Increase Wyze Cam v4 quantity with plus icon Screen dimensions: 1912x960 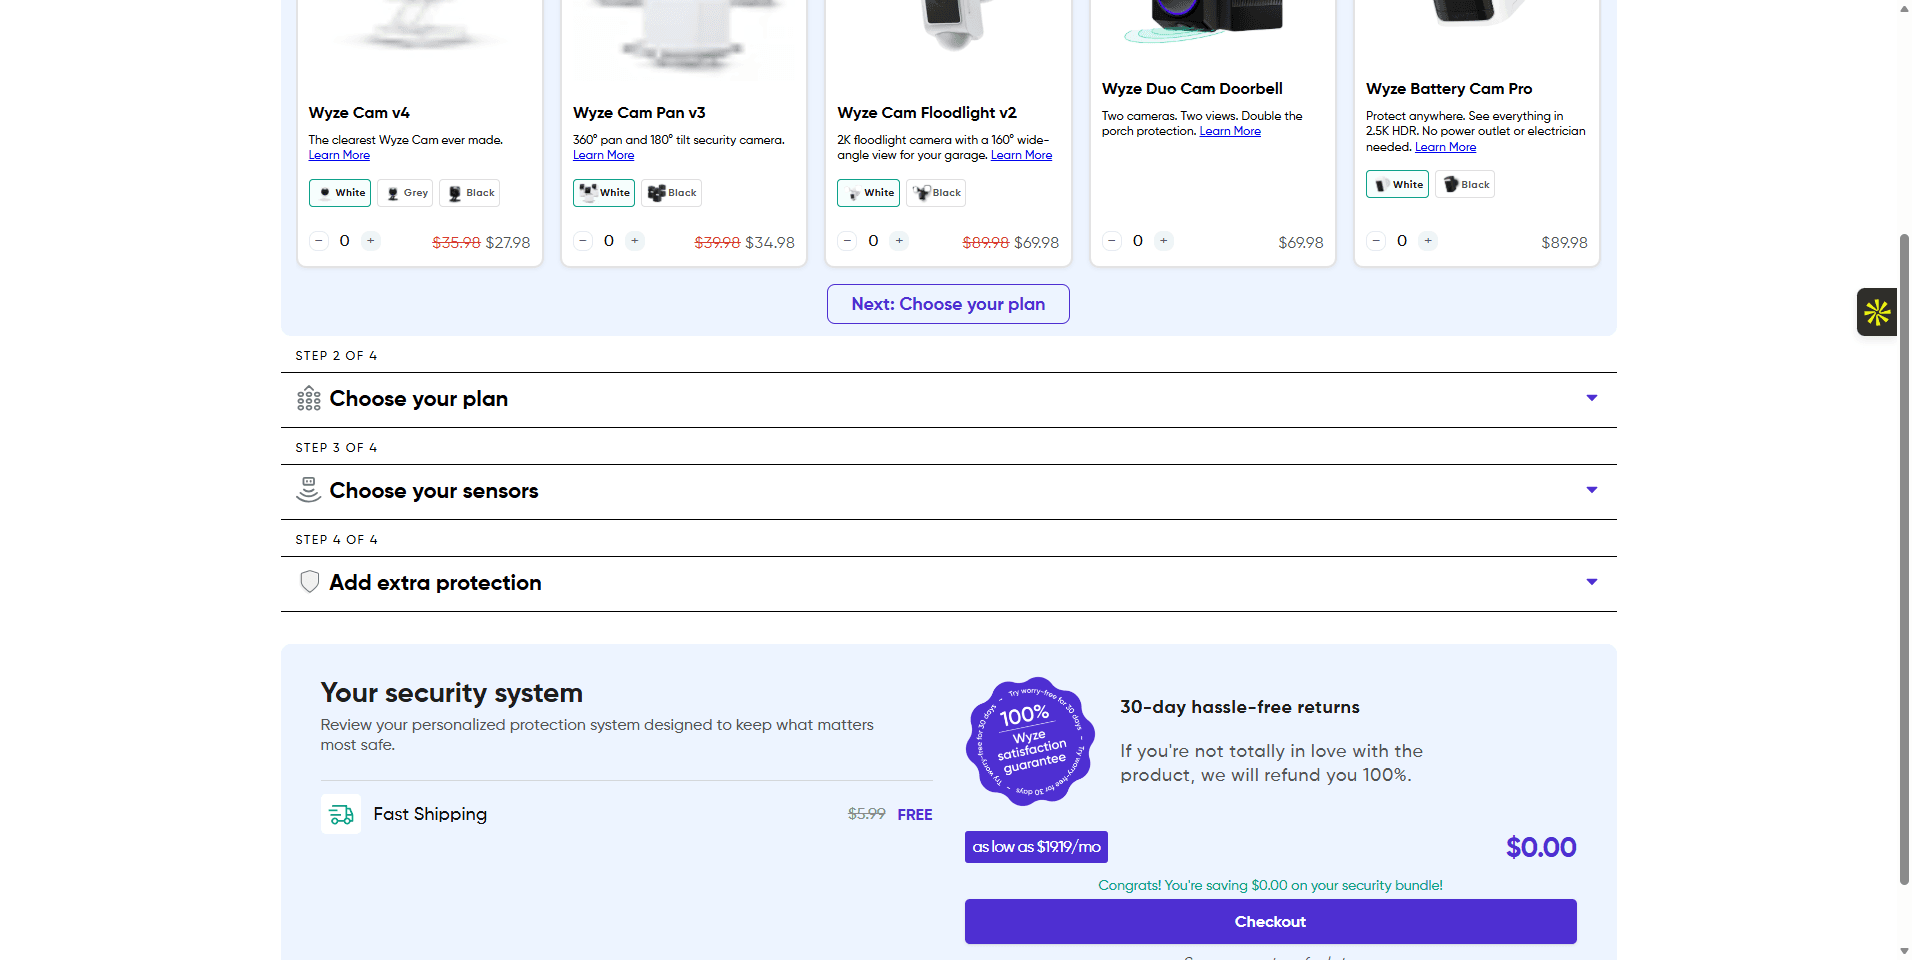pos(371,241)
